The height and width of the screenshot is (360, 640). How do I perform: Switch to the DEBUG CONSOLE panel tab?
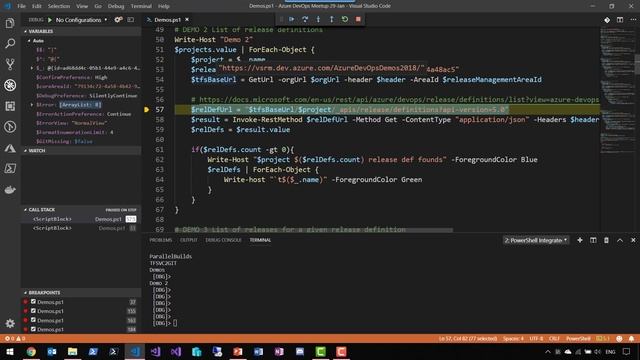pyautogui.click(x=223, y=240)
